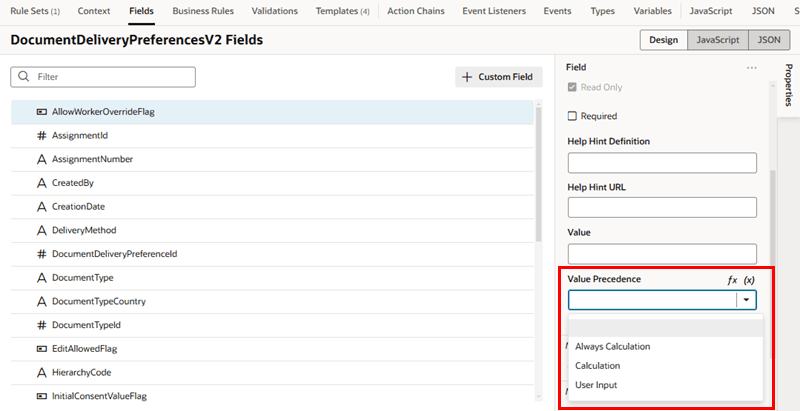800x411 pixels.
Task: Click the number icon beside AssignmentId
Action: coord(42,136)
